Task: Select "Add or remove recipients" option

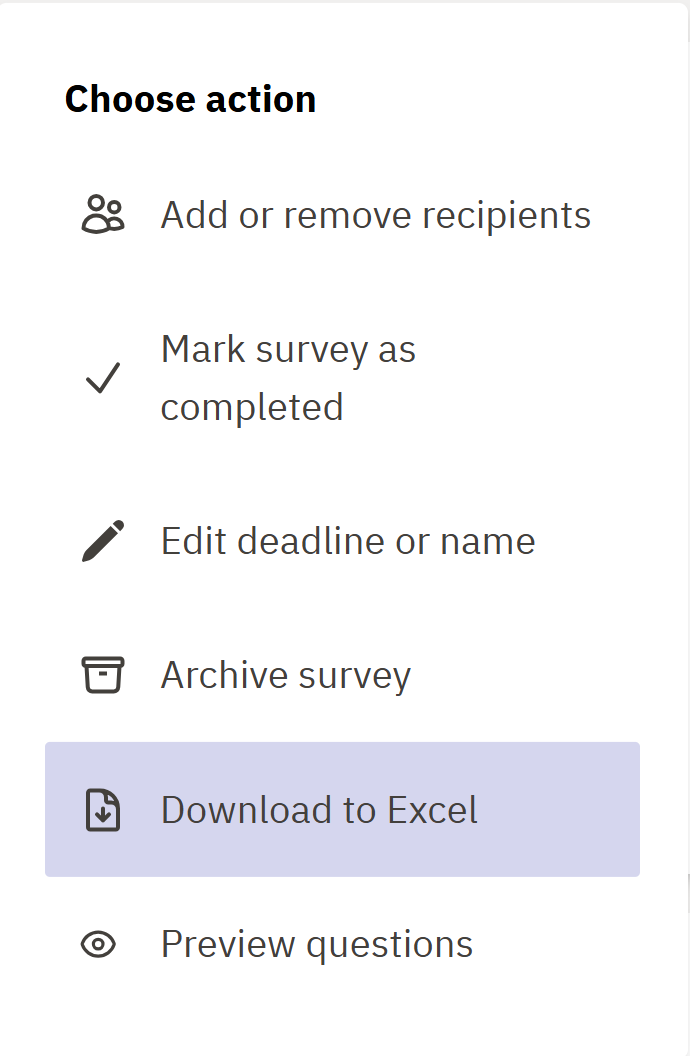Action: tap(375, 215)
